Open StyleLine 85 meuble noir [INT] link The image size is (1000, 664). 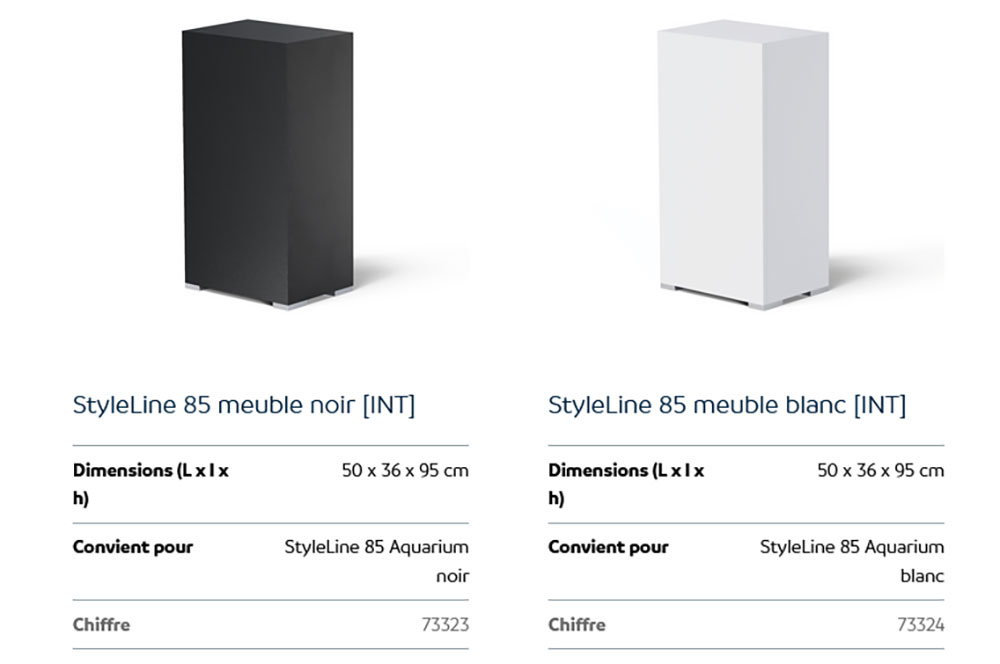(x=244, y=405)
